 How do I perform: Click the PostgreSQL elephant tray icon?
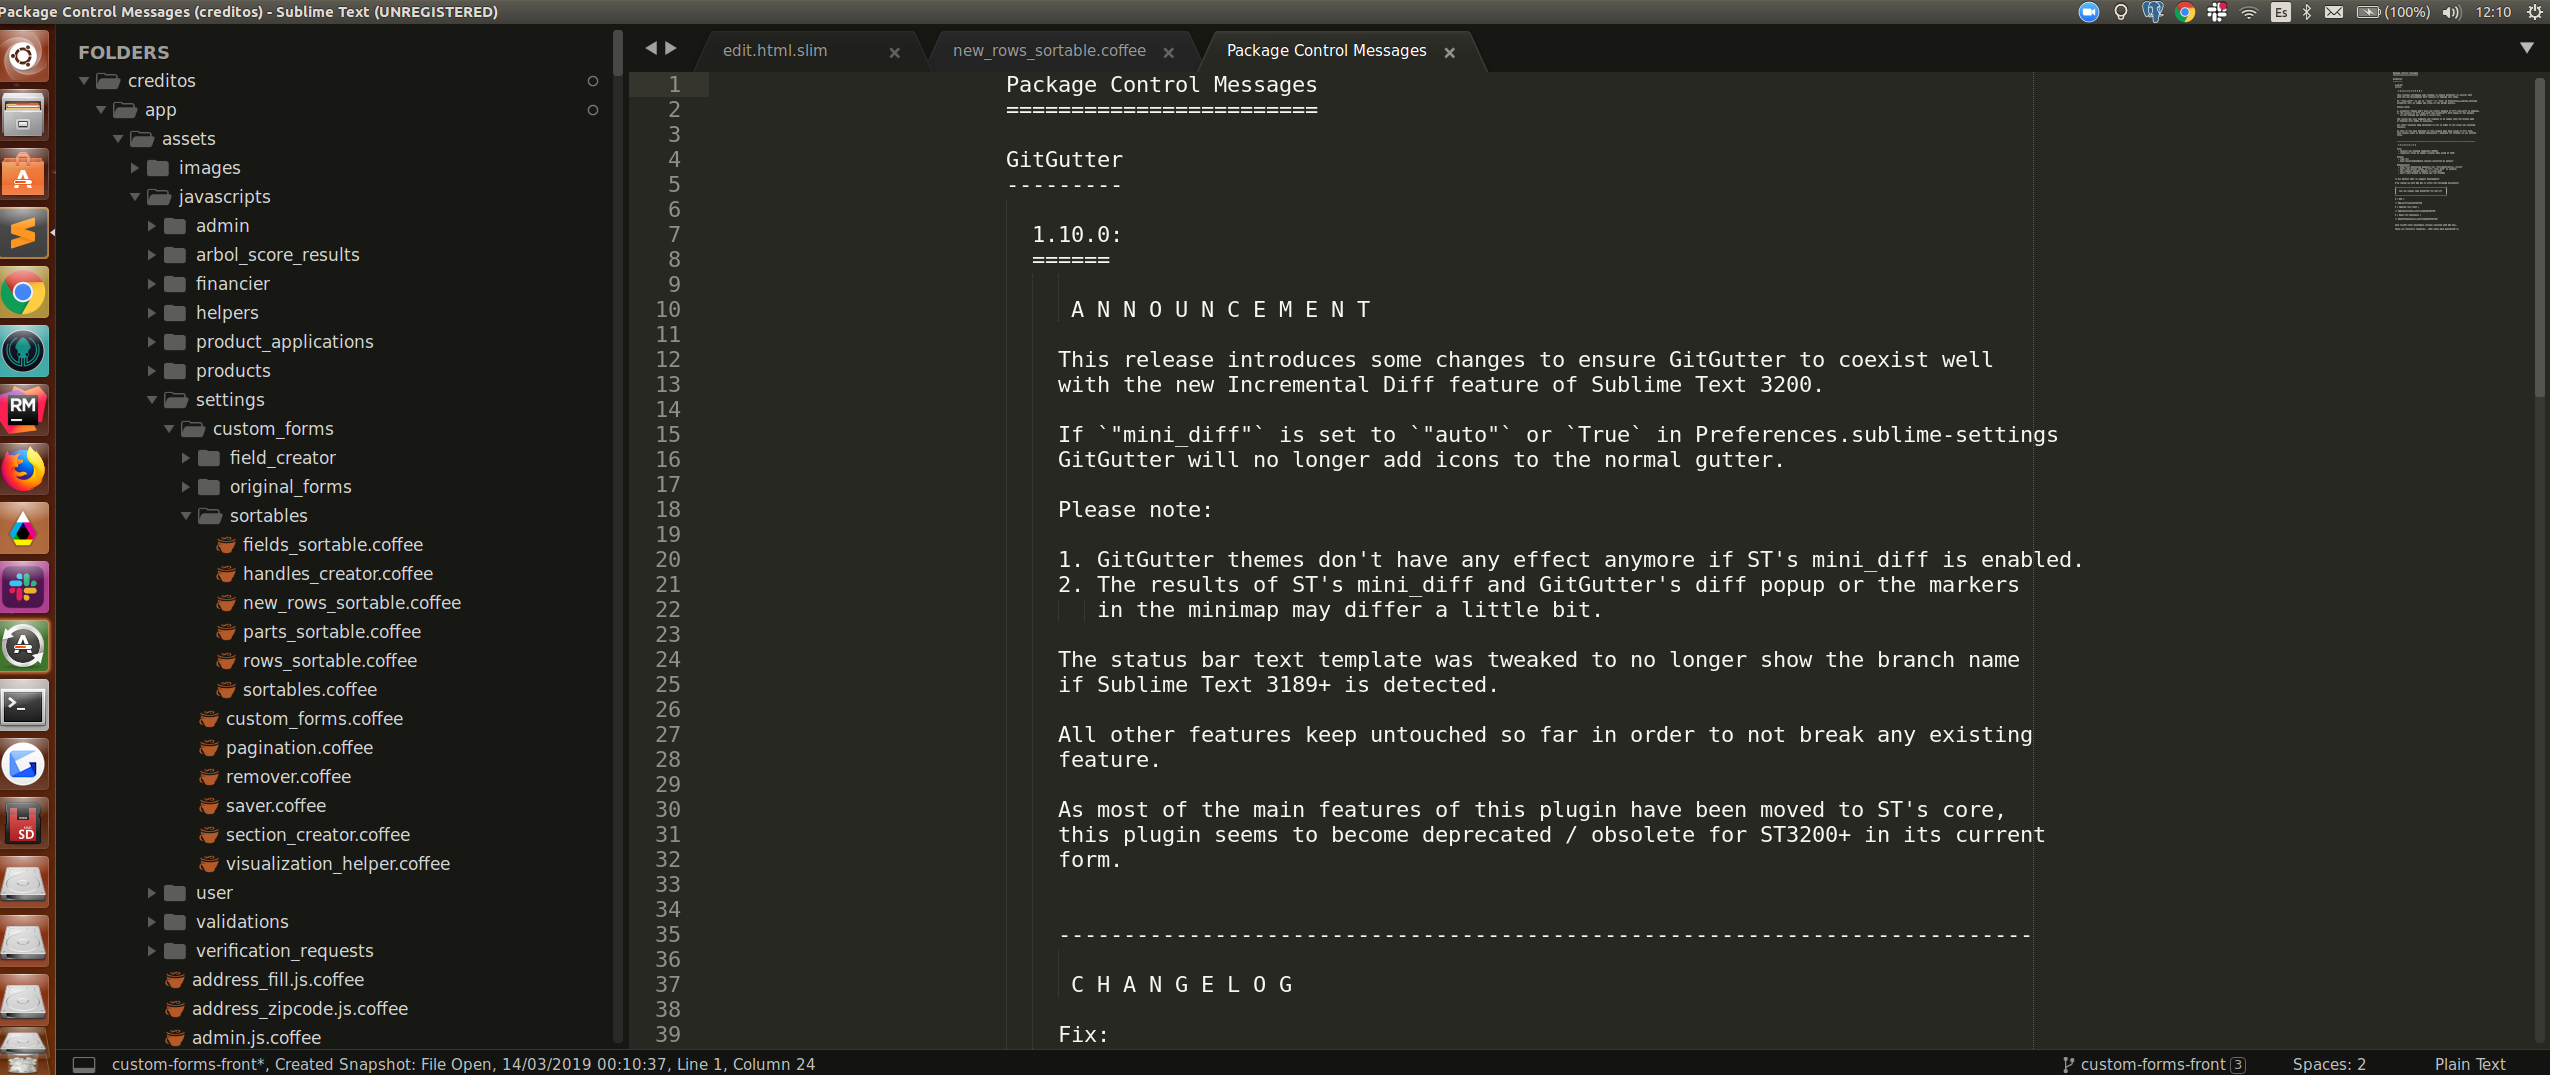pyautogui.click(x=2153, y=12)
